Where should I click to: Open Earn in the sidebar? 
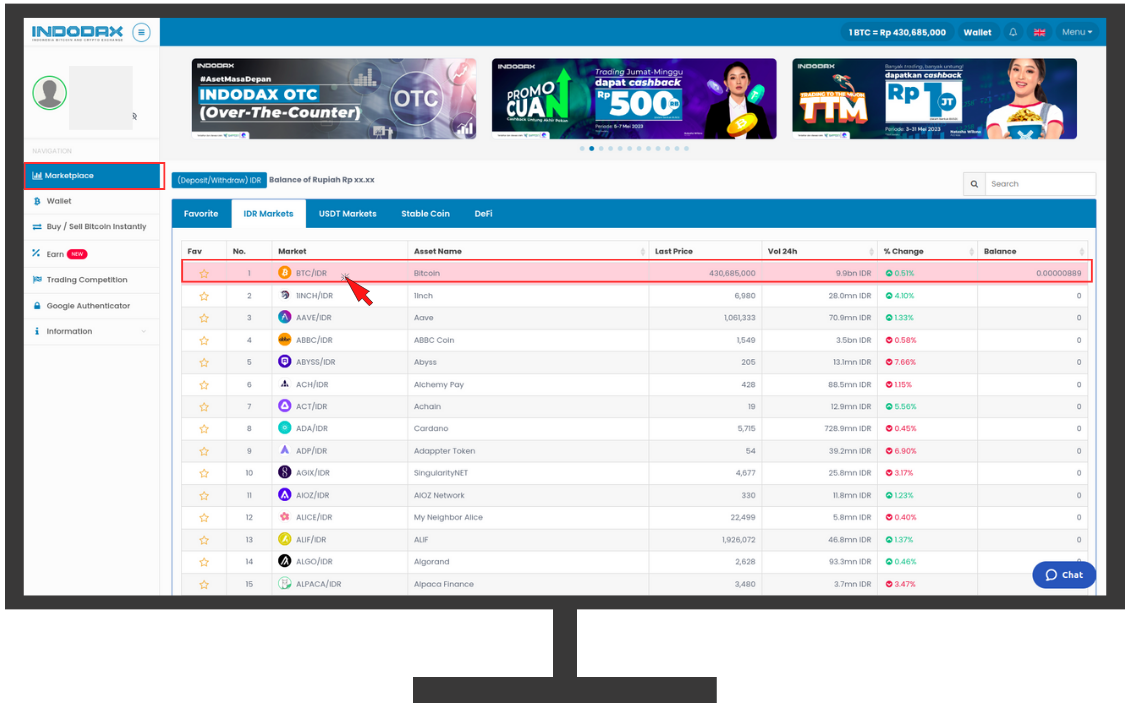92,254
